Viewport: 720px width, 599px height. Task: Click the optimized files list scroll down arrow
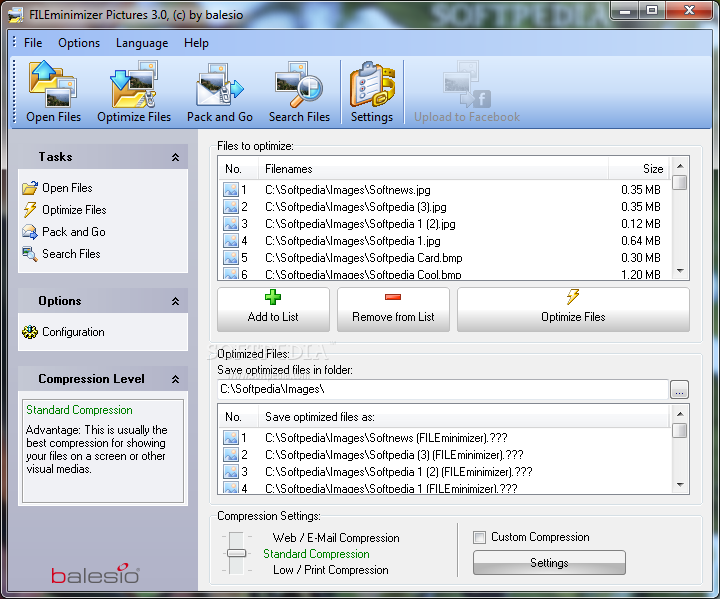coord(680,485)
